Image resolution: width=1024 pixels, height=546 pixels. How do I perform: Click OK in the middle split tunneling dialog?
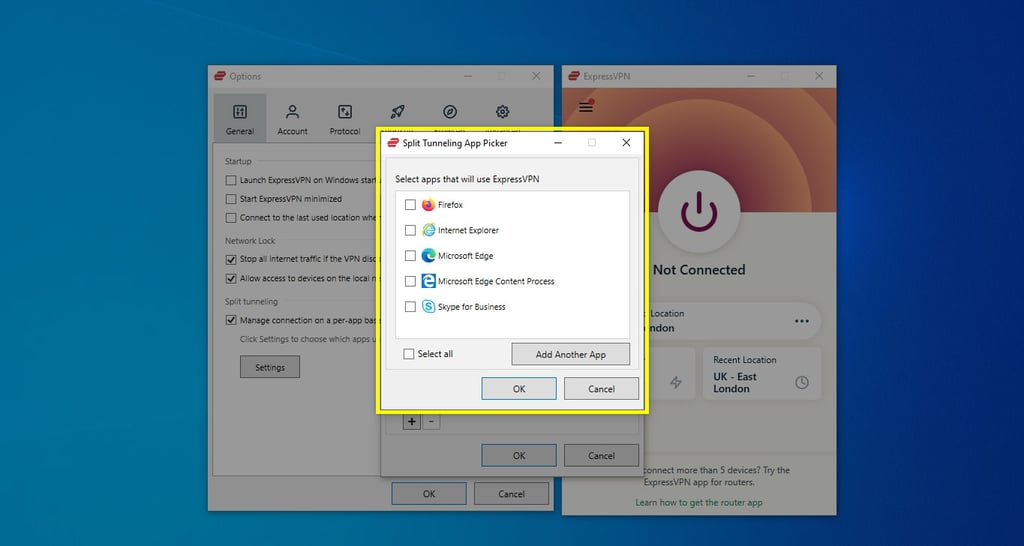tap(519, 456)
